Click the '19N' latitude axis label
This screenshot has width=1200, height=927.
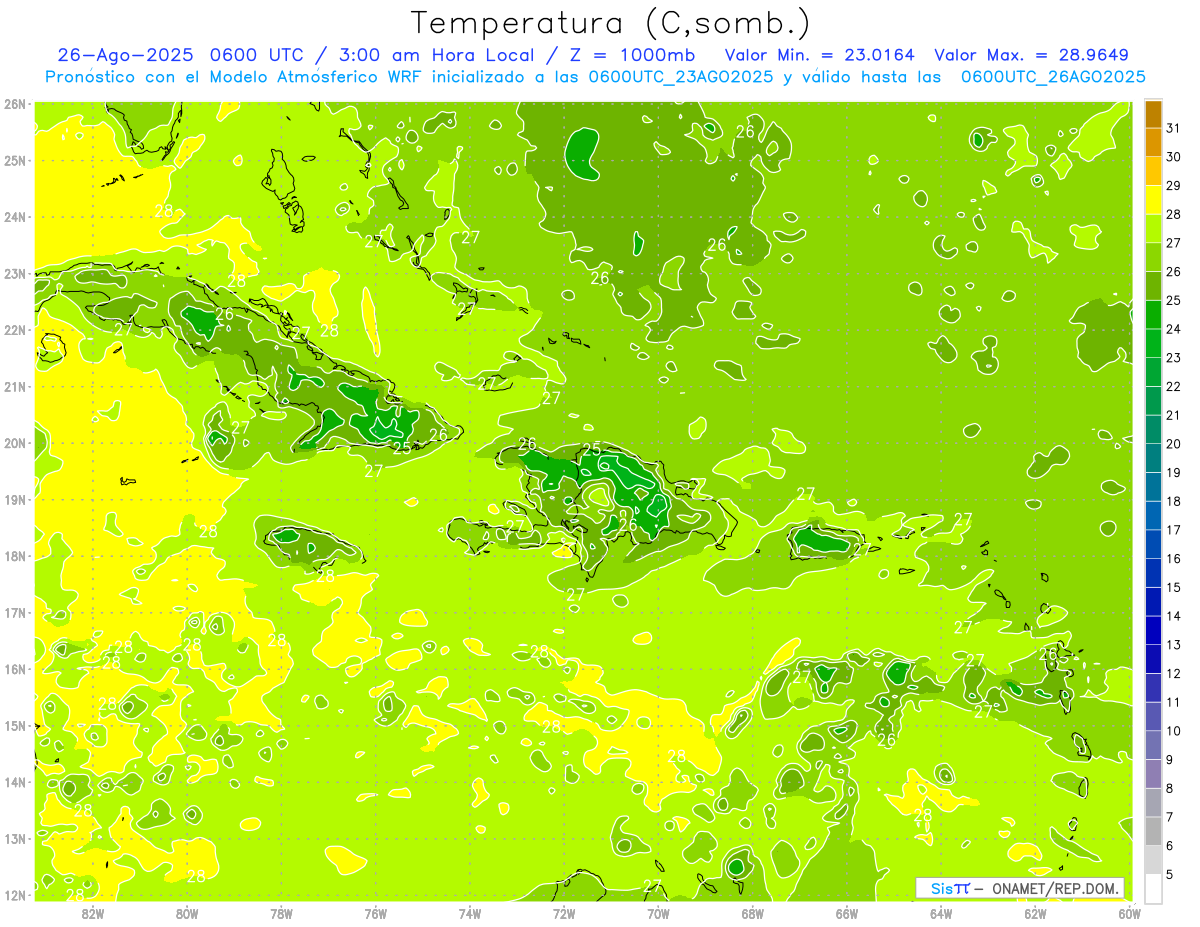[16, 500]
